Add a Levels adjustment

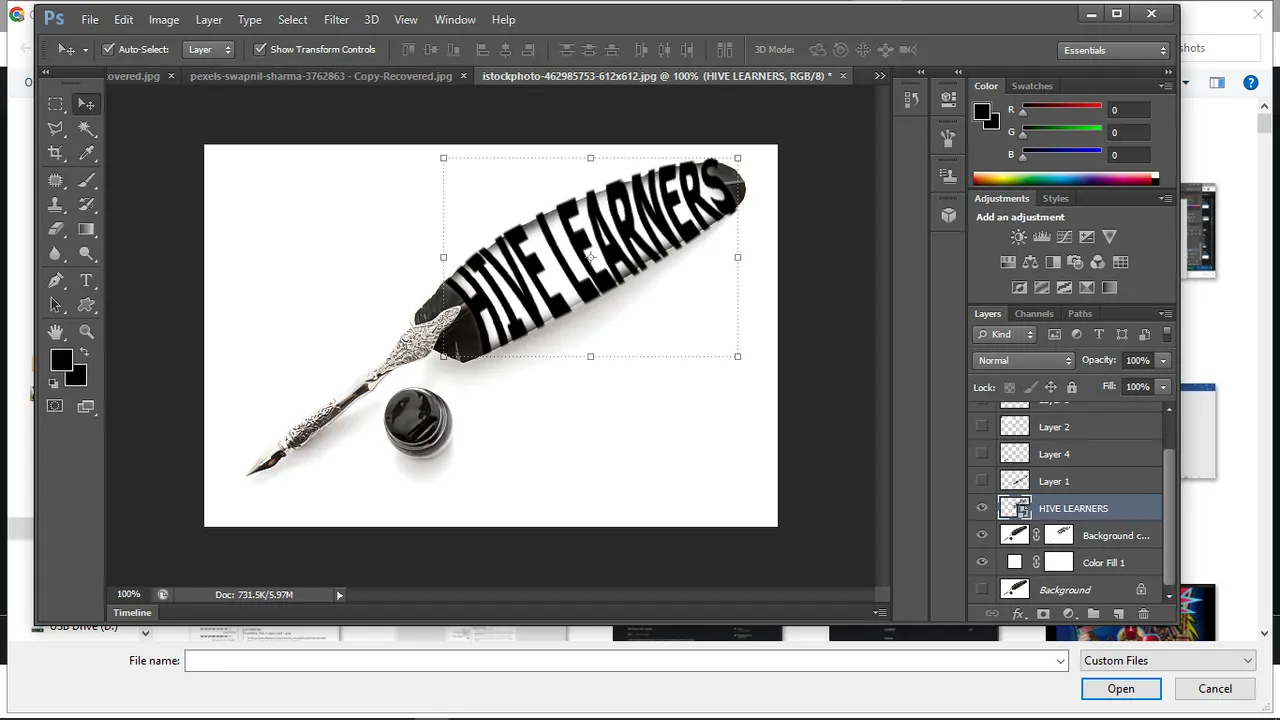pyautogui.click(x=1041, y=237)
